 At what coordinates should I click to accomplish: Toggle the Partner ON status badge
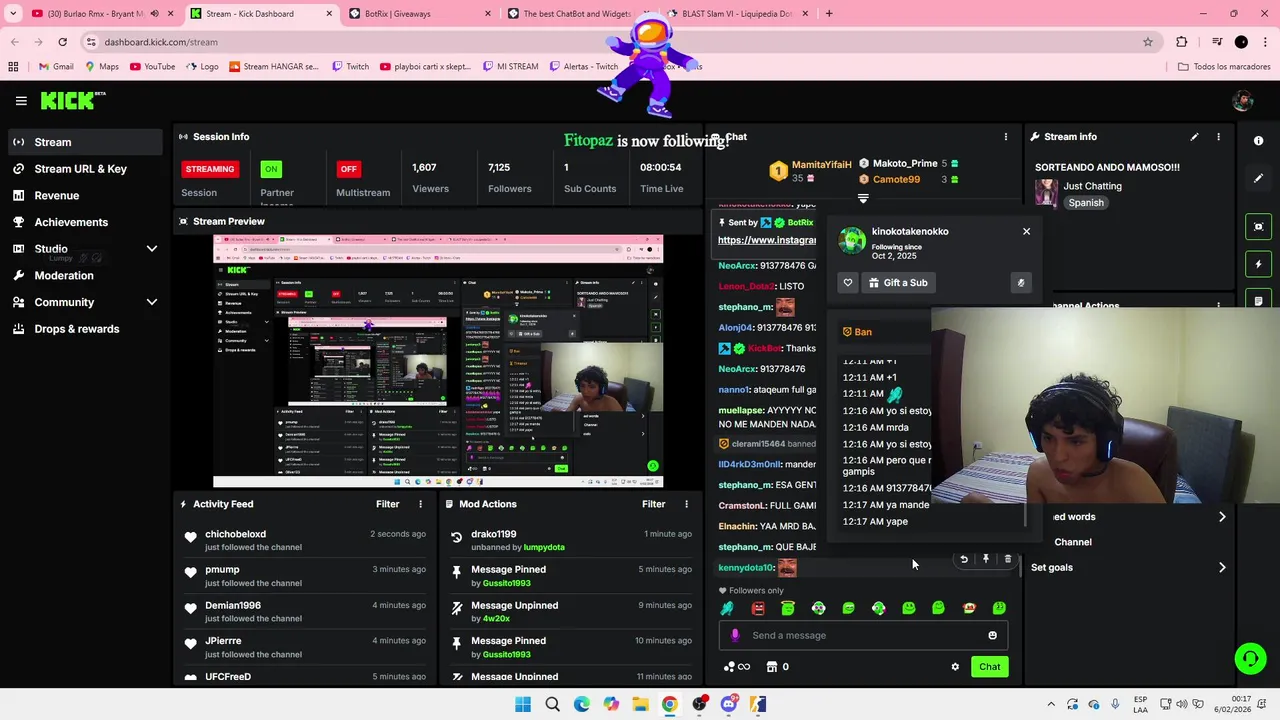(x=271, y=169)
